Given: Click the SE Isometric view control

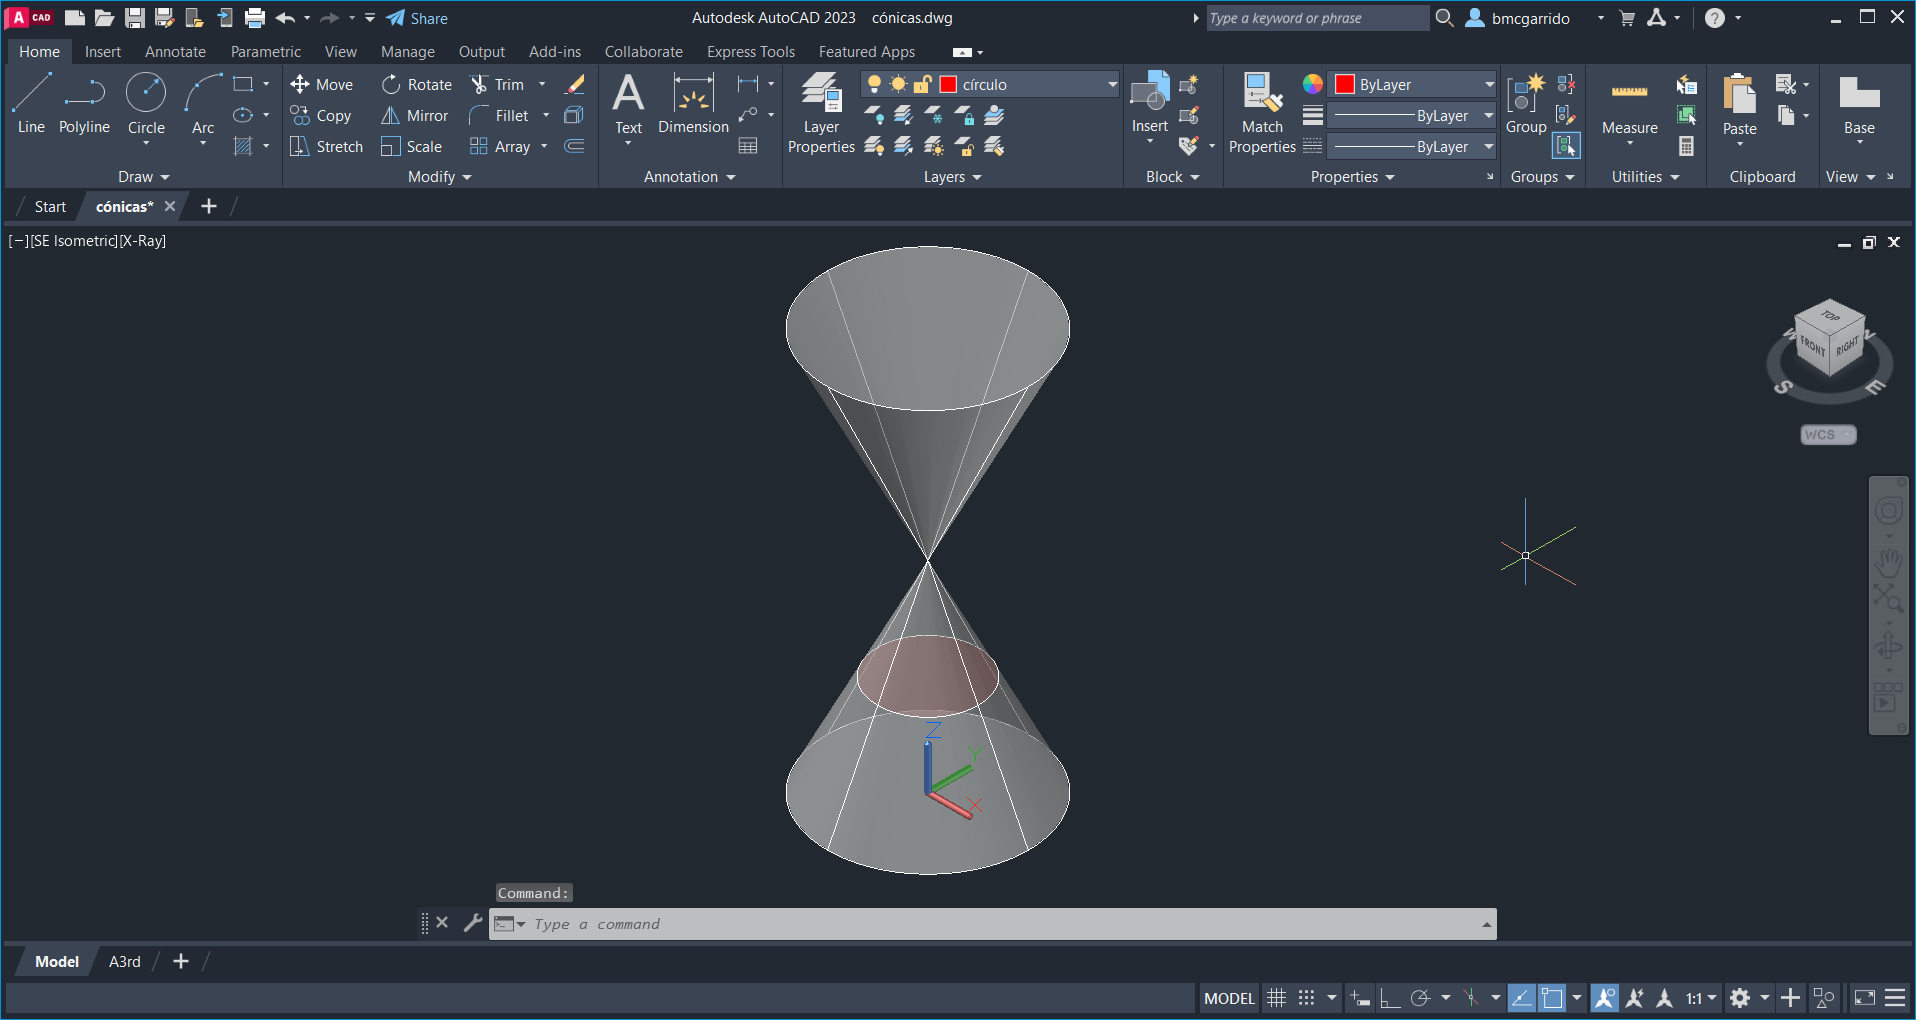Looking at the screenshot, I should pyautogui.click(x=73, y=241).
